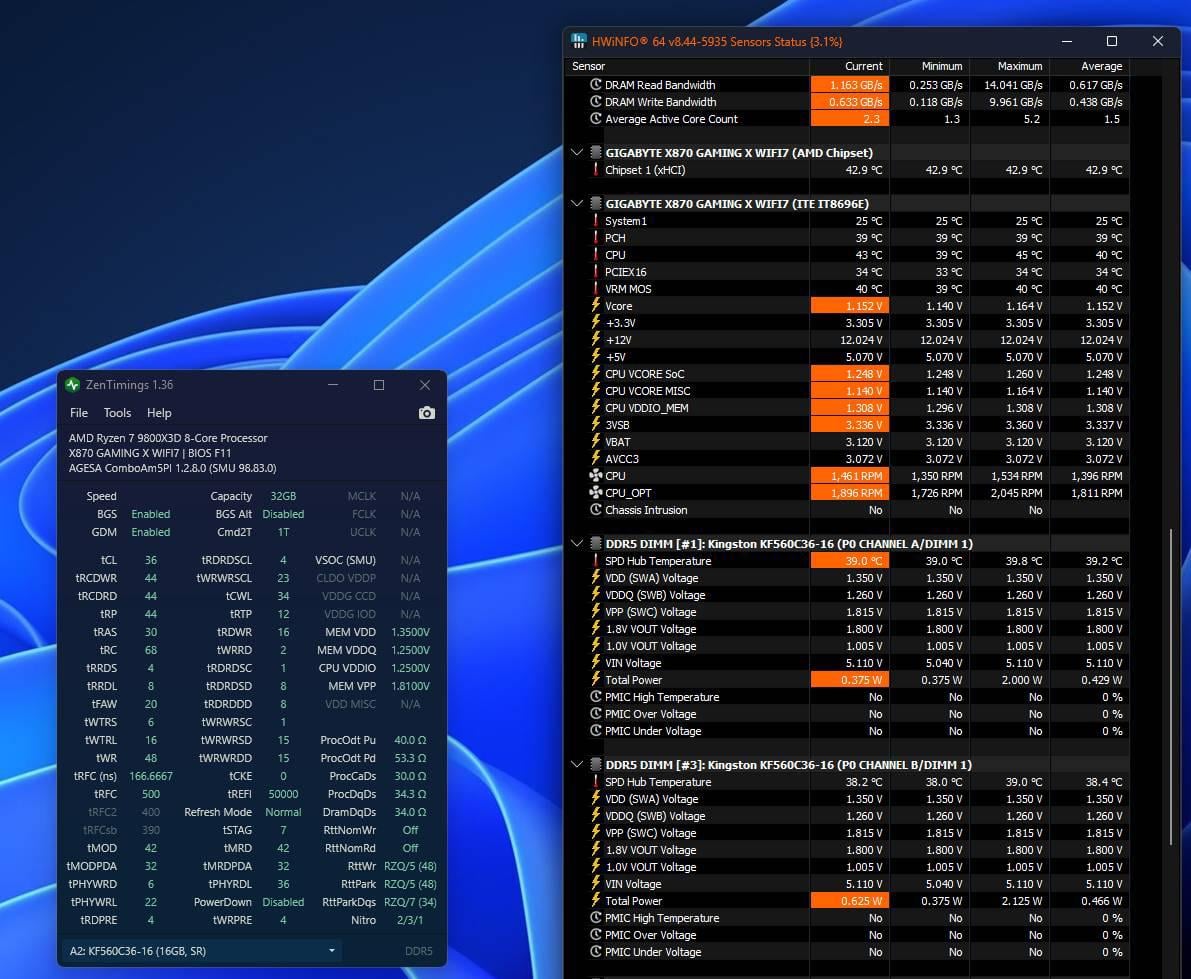Collapse the GIGABYTE X870 AMD Chipset group
This screenshot has height=979, width=1191.
click(577, 153)
